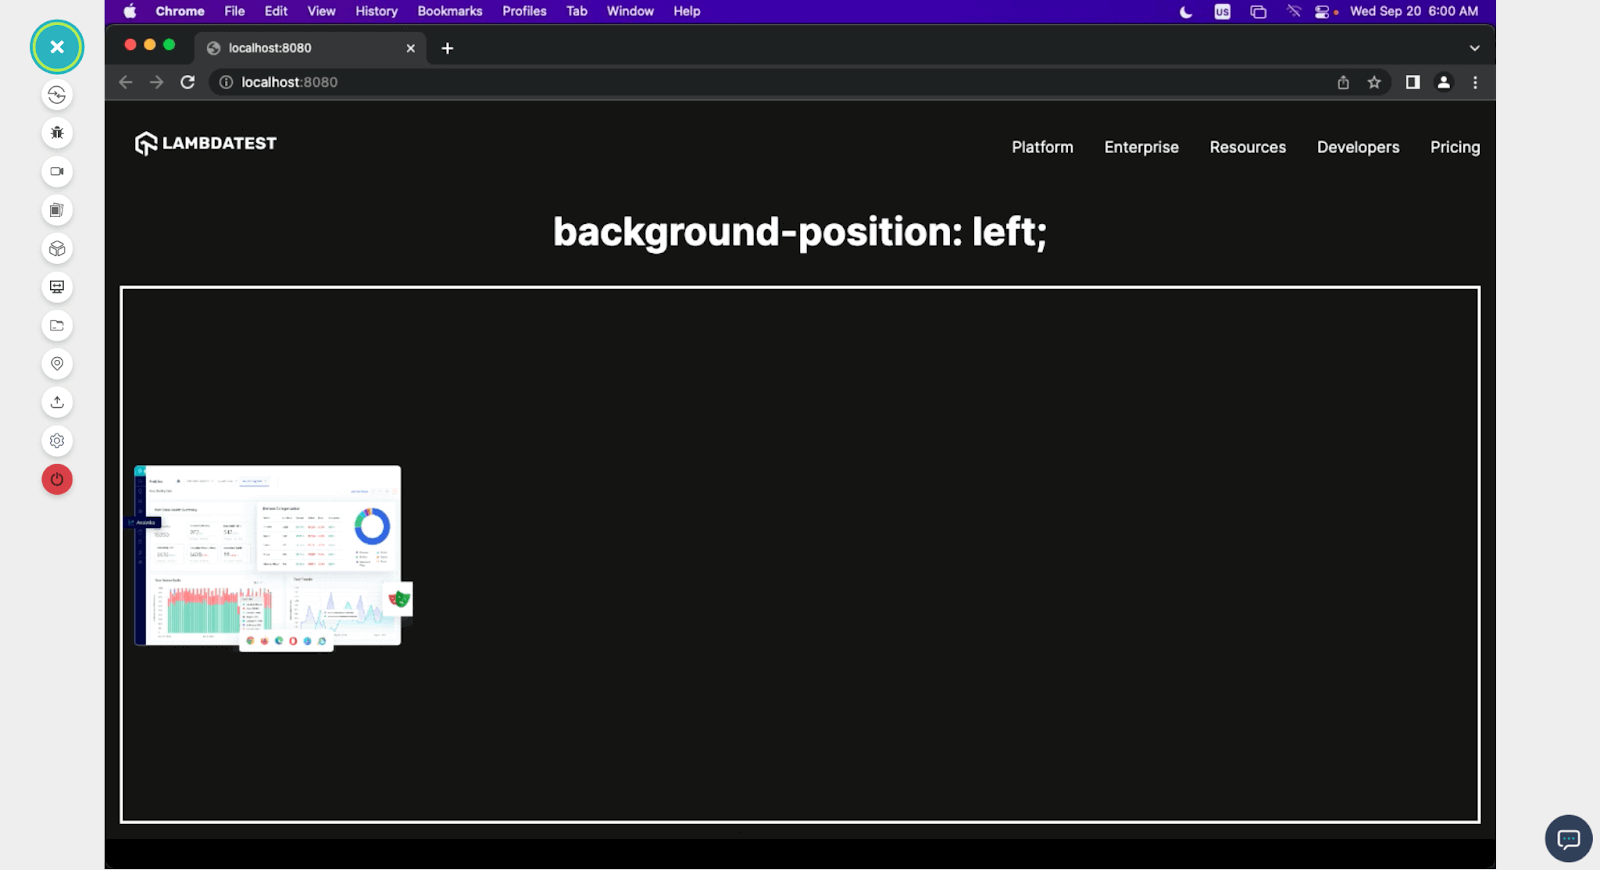1600x870 pixels.
Task: Go back with the browser back arrow
Action: [125, 82]
